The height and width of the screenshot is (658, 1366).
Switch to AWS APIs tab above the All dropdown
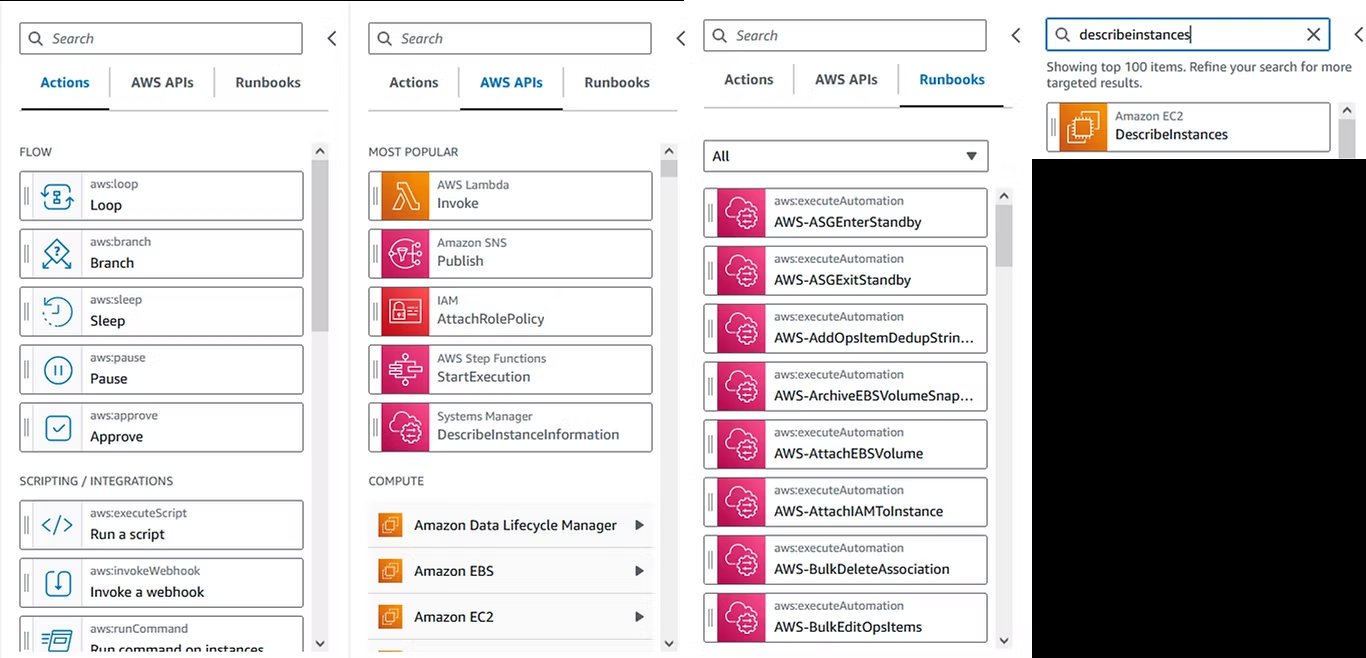(846, 80)
